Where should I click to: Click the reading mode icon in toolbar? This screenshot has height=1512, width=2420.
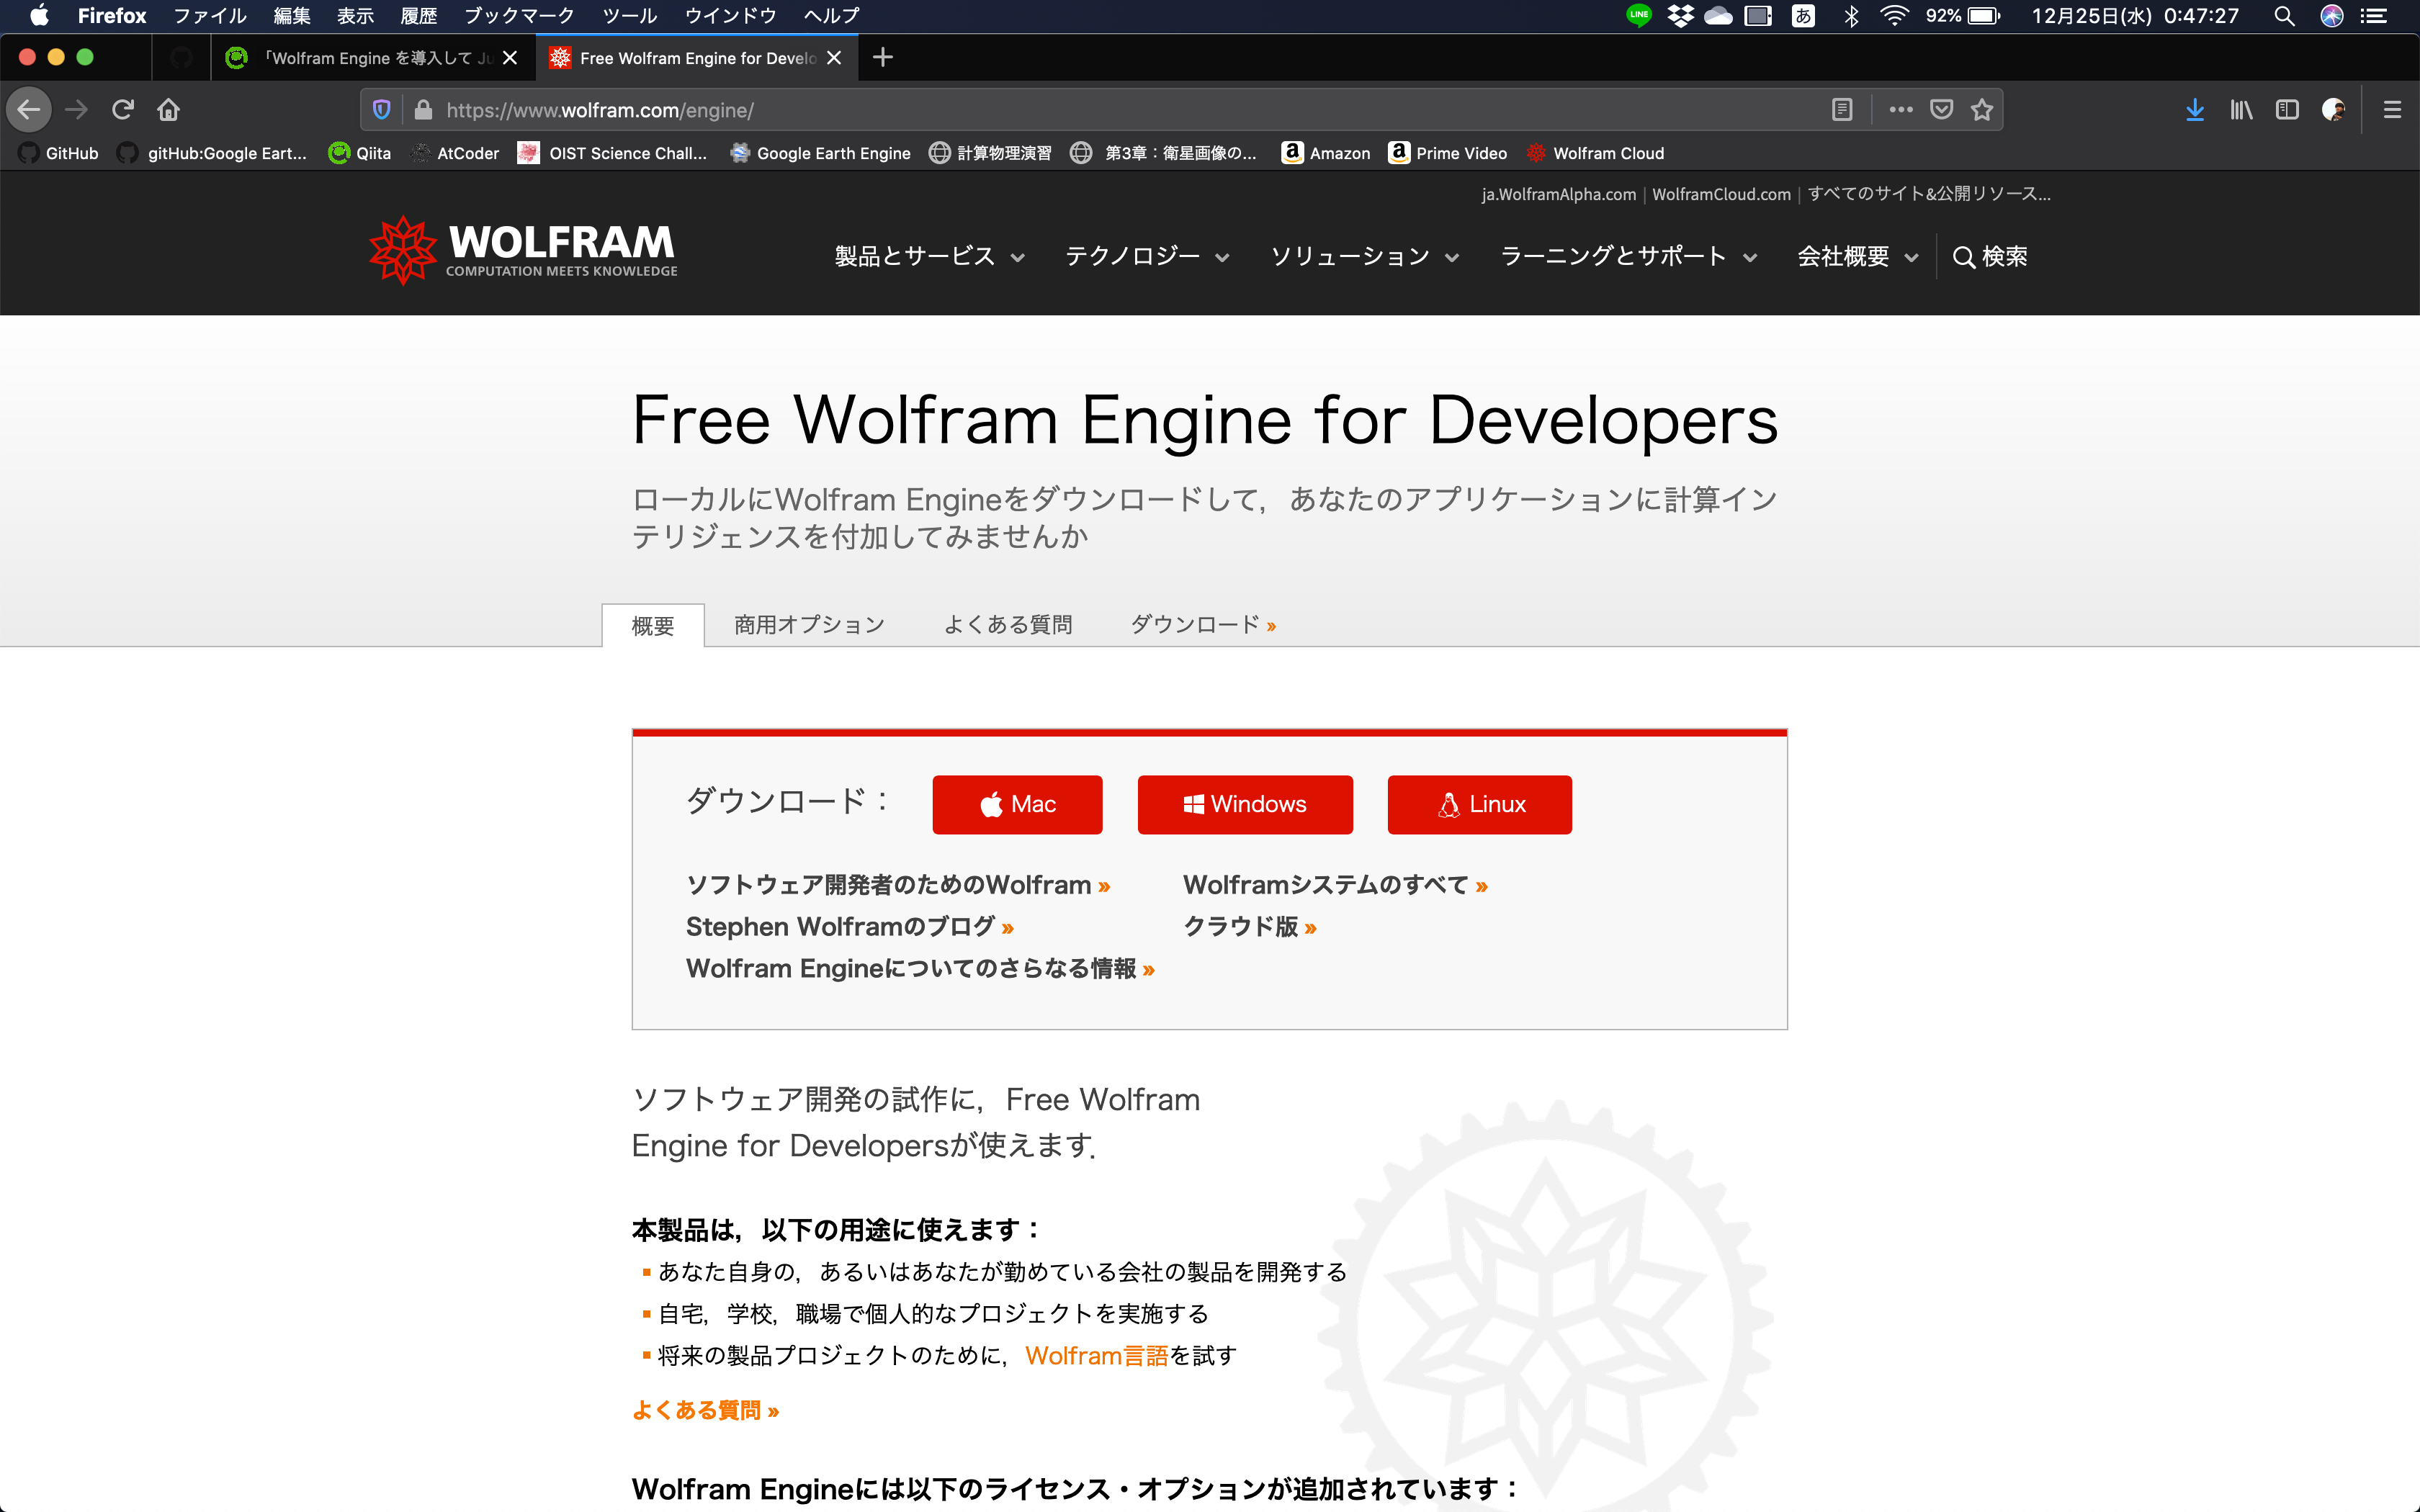pos(1842,108)
